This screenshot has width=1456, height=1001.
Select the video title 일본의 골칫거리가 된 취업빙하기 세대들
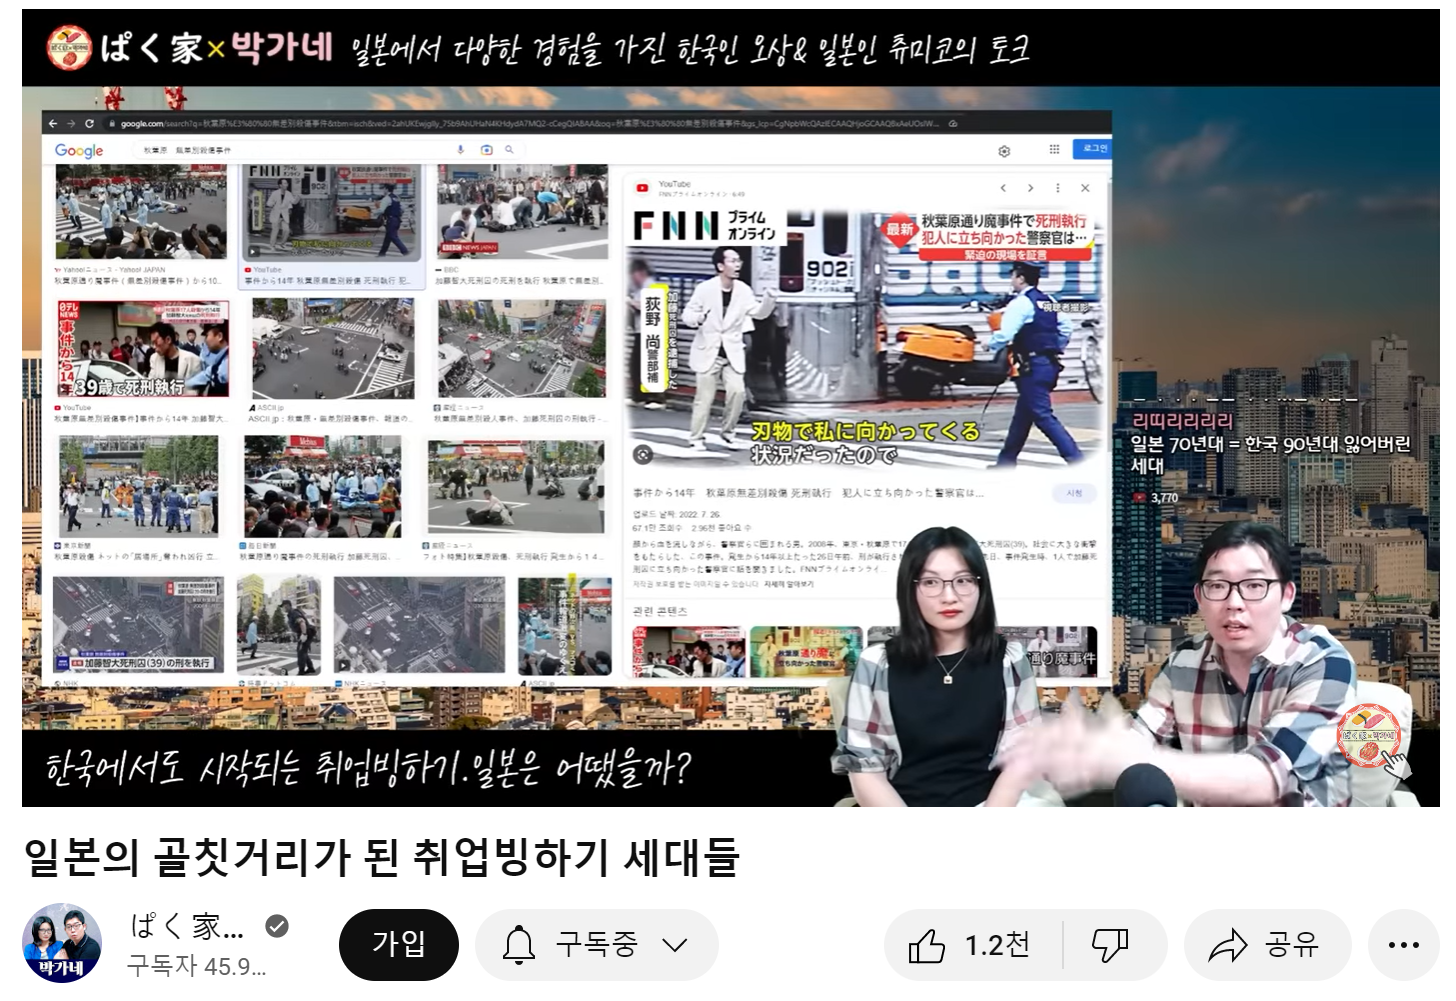point(382,857)
